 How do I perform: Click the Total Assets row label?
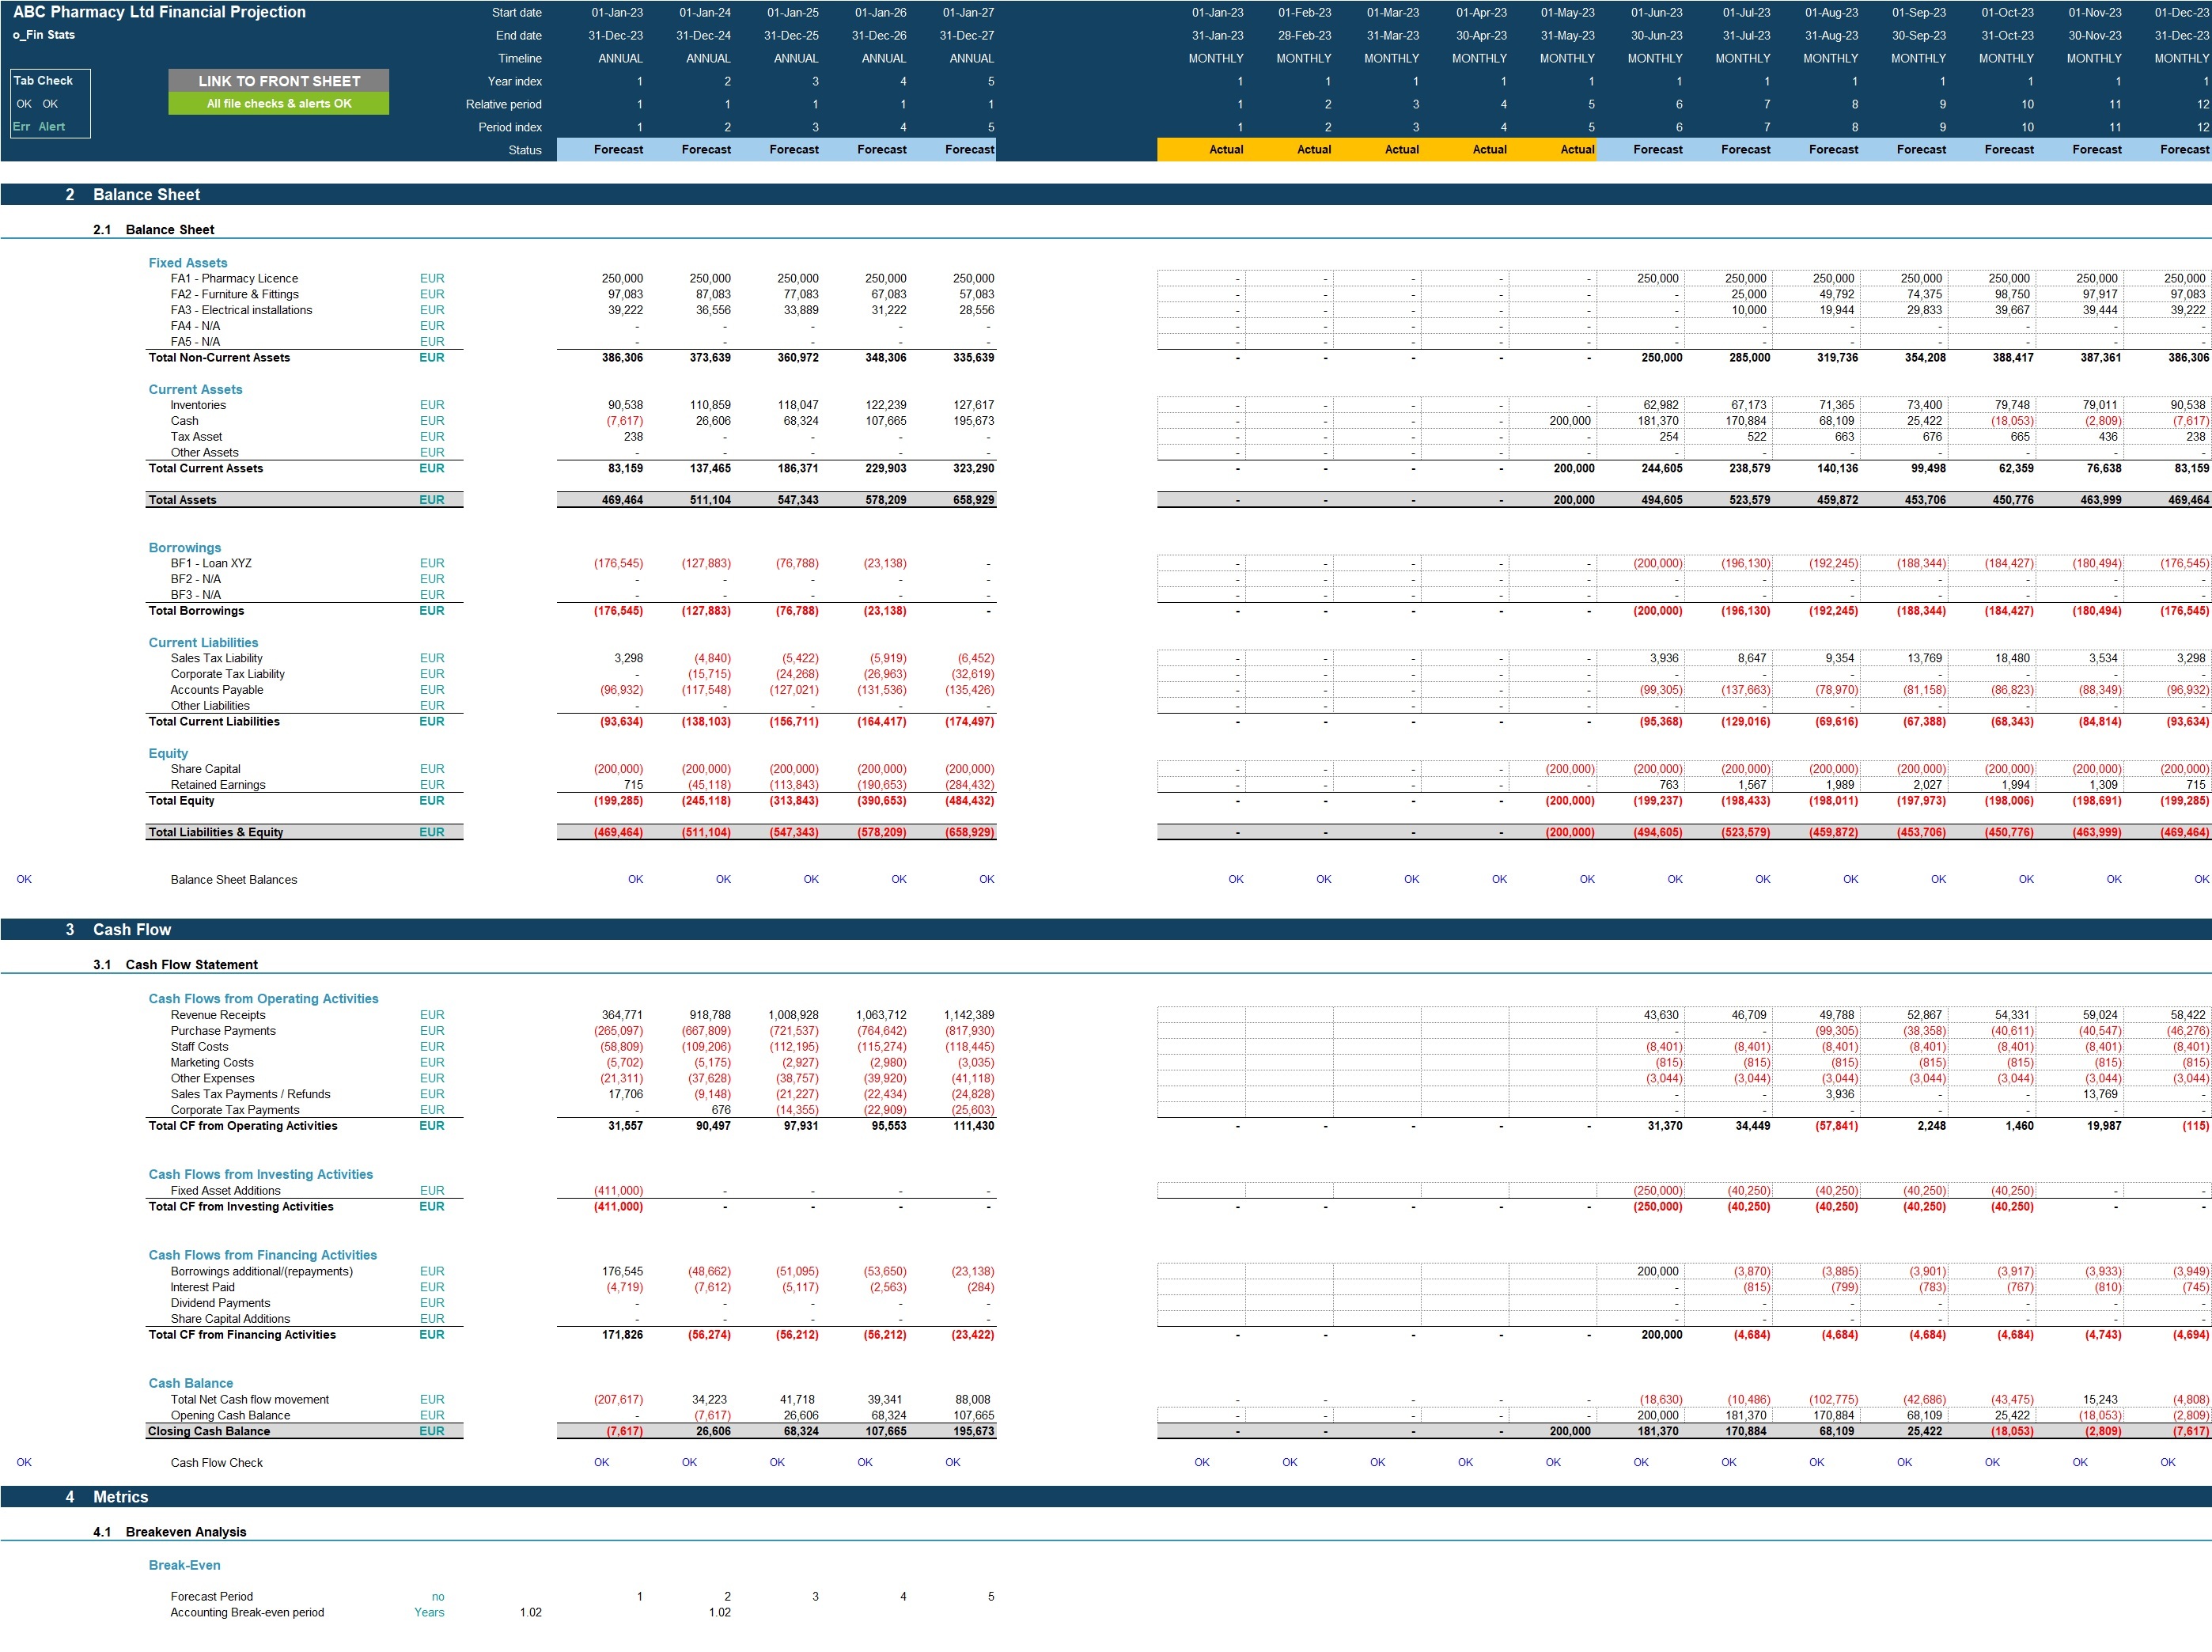pos(182,500)
